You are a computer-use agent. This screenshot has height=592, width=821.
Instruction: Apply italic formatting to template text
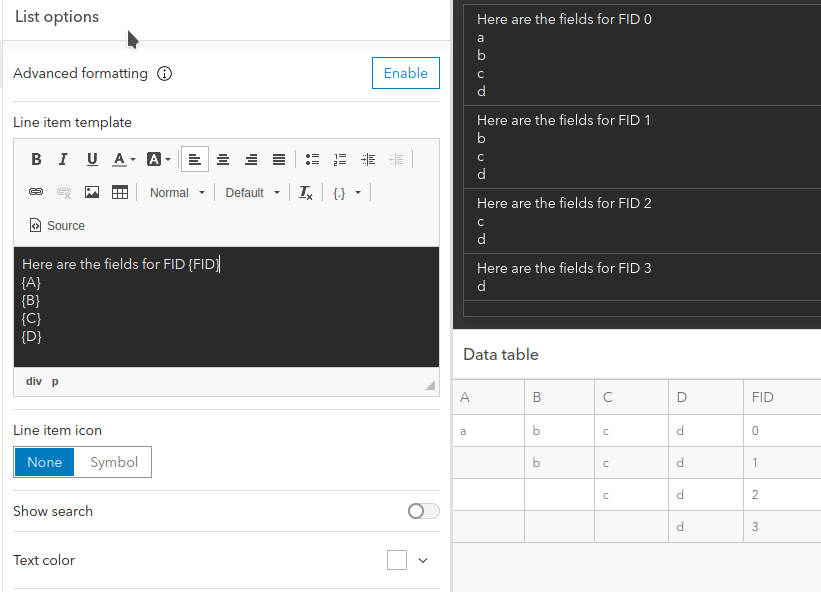click(x=64, y=159)
